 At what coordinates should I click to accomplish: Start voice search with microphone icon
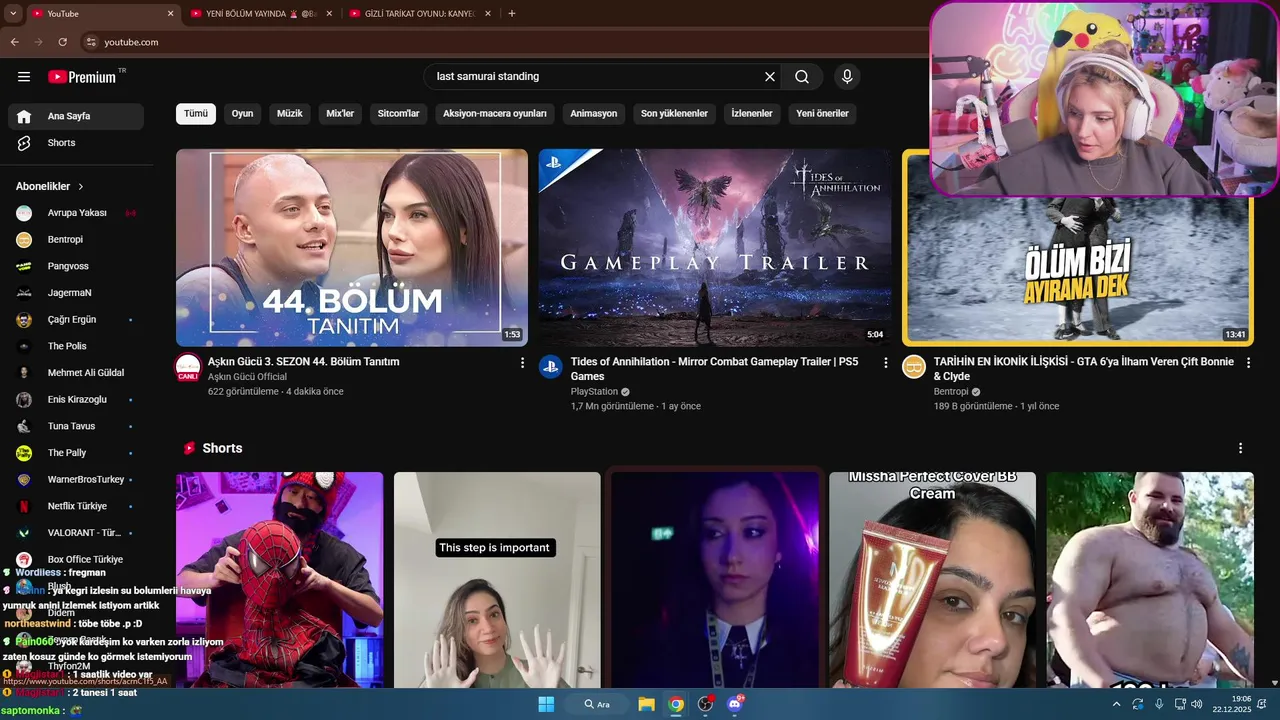(x=847, y=77)
